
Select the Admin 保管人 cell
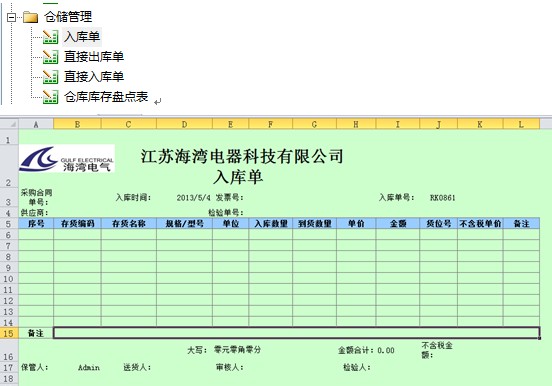click(89, 368)
